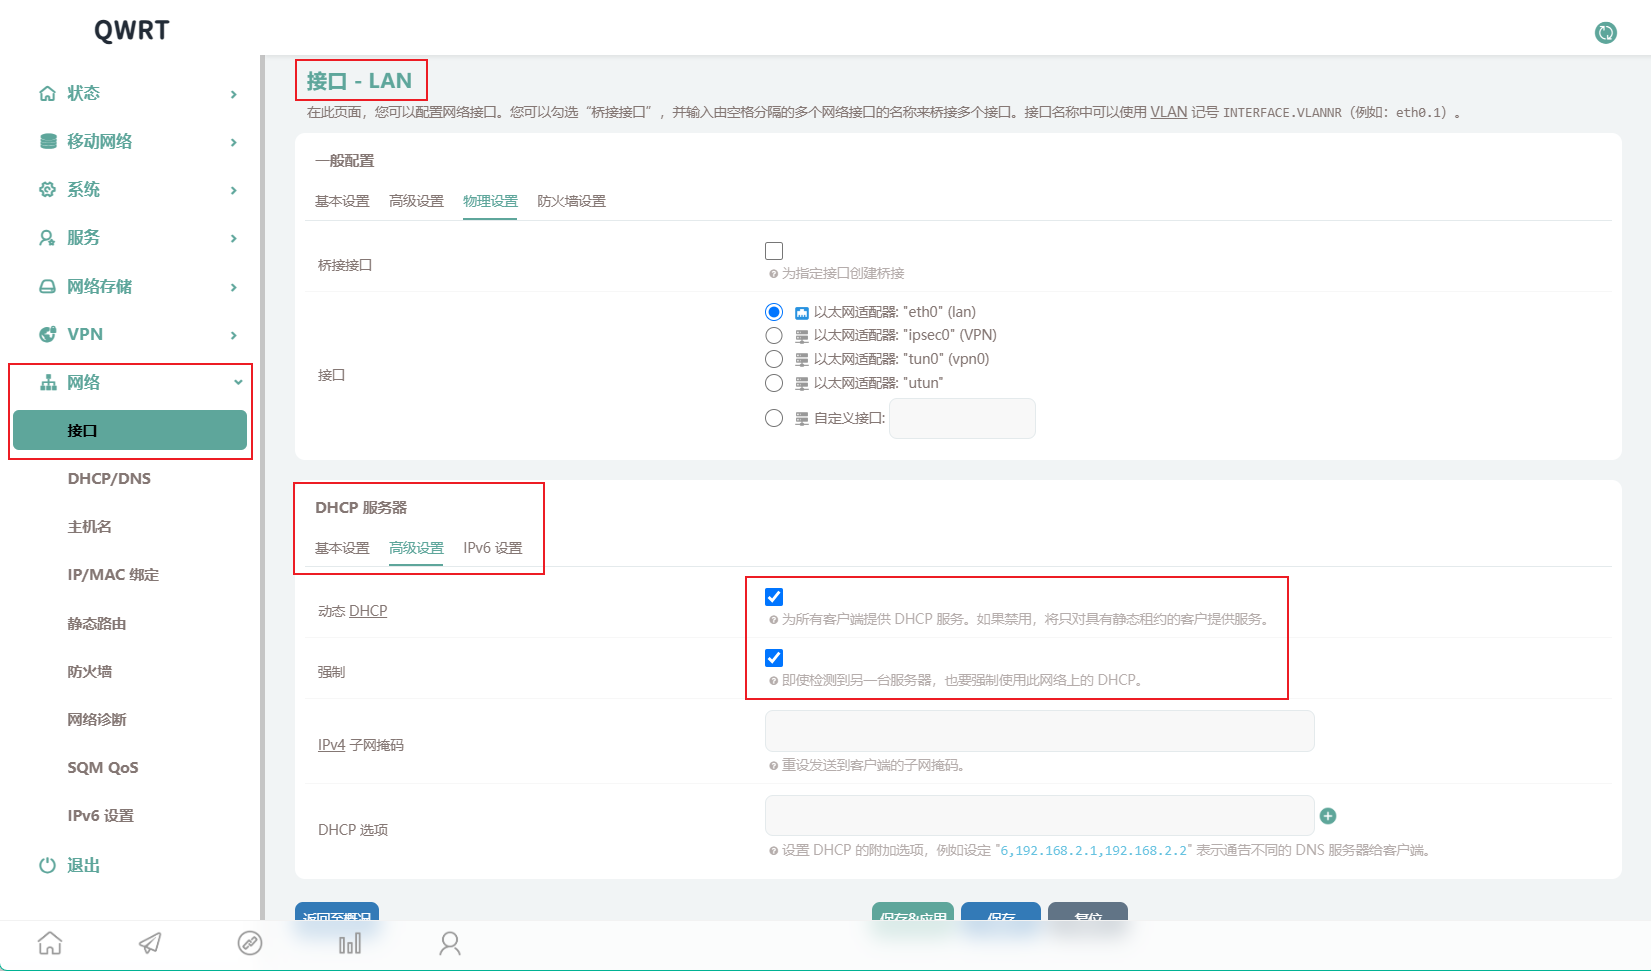Screen dimensions: 1651x971
Task: Select the tun0 (vpn0) radio button
Action: coord(774,359)
